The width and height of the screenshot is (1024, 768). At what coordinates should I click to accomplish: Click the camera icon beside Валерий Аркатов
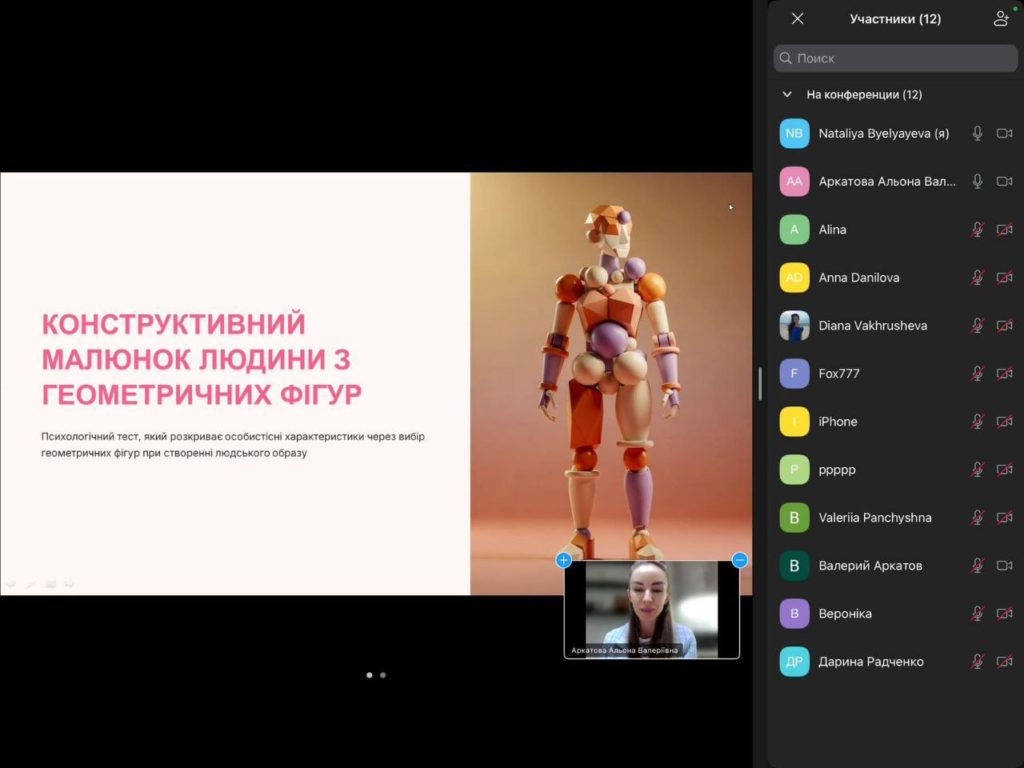pos(1004,565)
